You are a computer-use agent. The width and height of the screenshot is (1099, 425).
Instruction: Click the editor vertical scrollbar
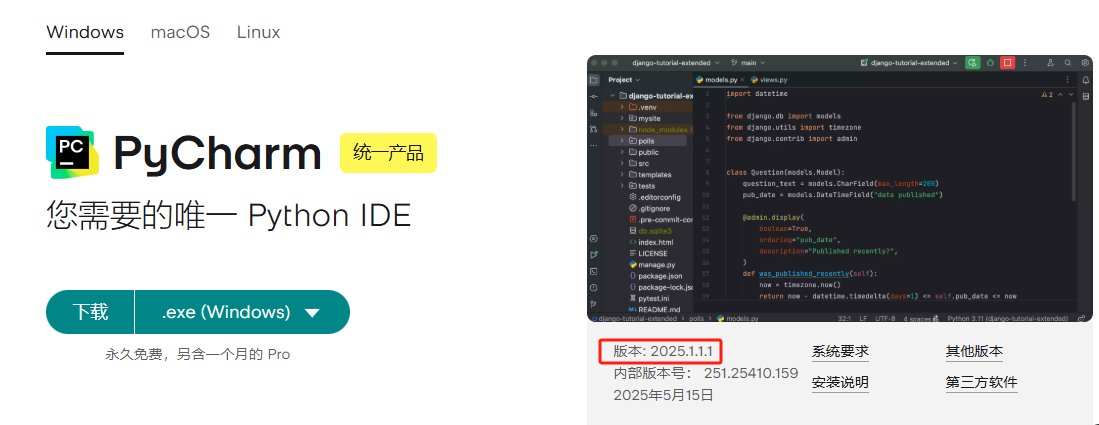pos(1074,151)
